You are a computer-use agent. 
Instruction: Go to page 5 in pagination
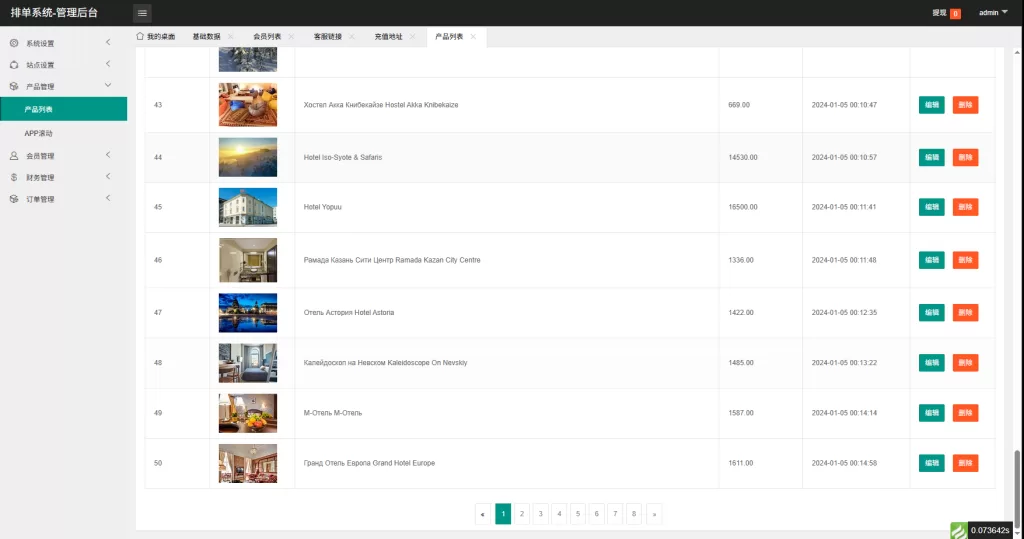point(578,514)
